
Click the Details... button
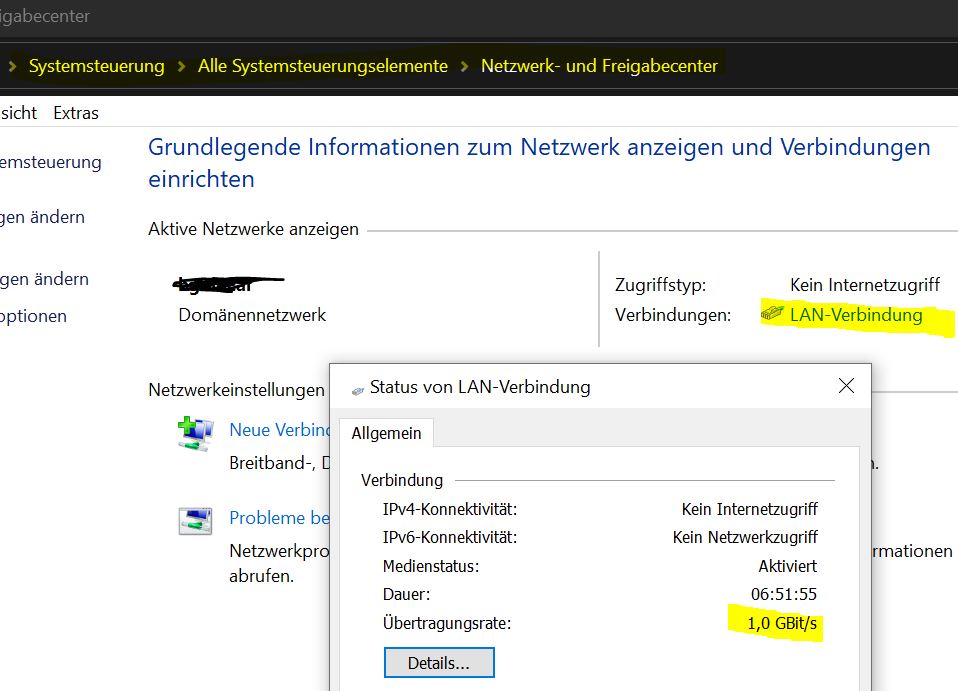439,663
